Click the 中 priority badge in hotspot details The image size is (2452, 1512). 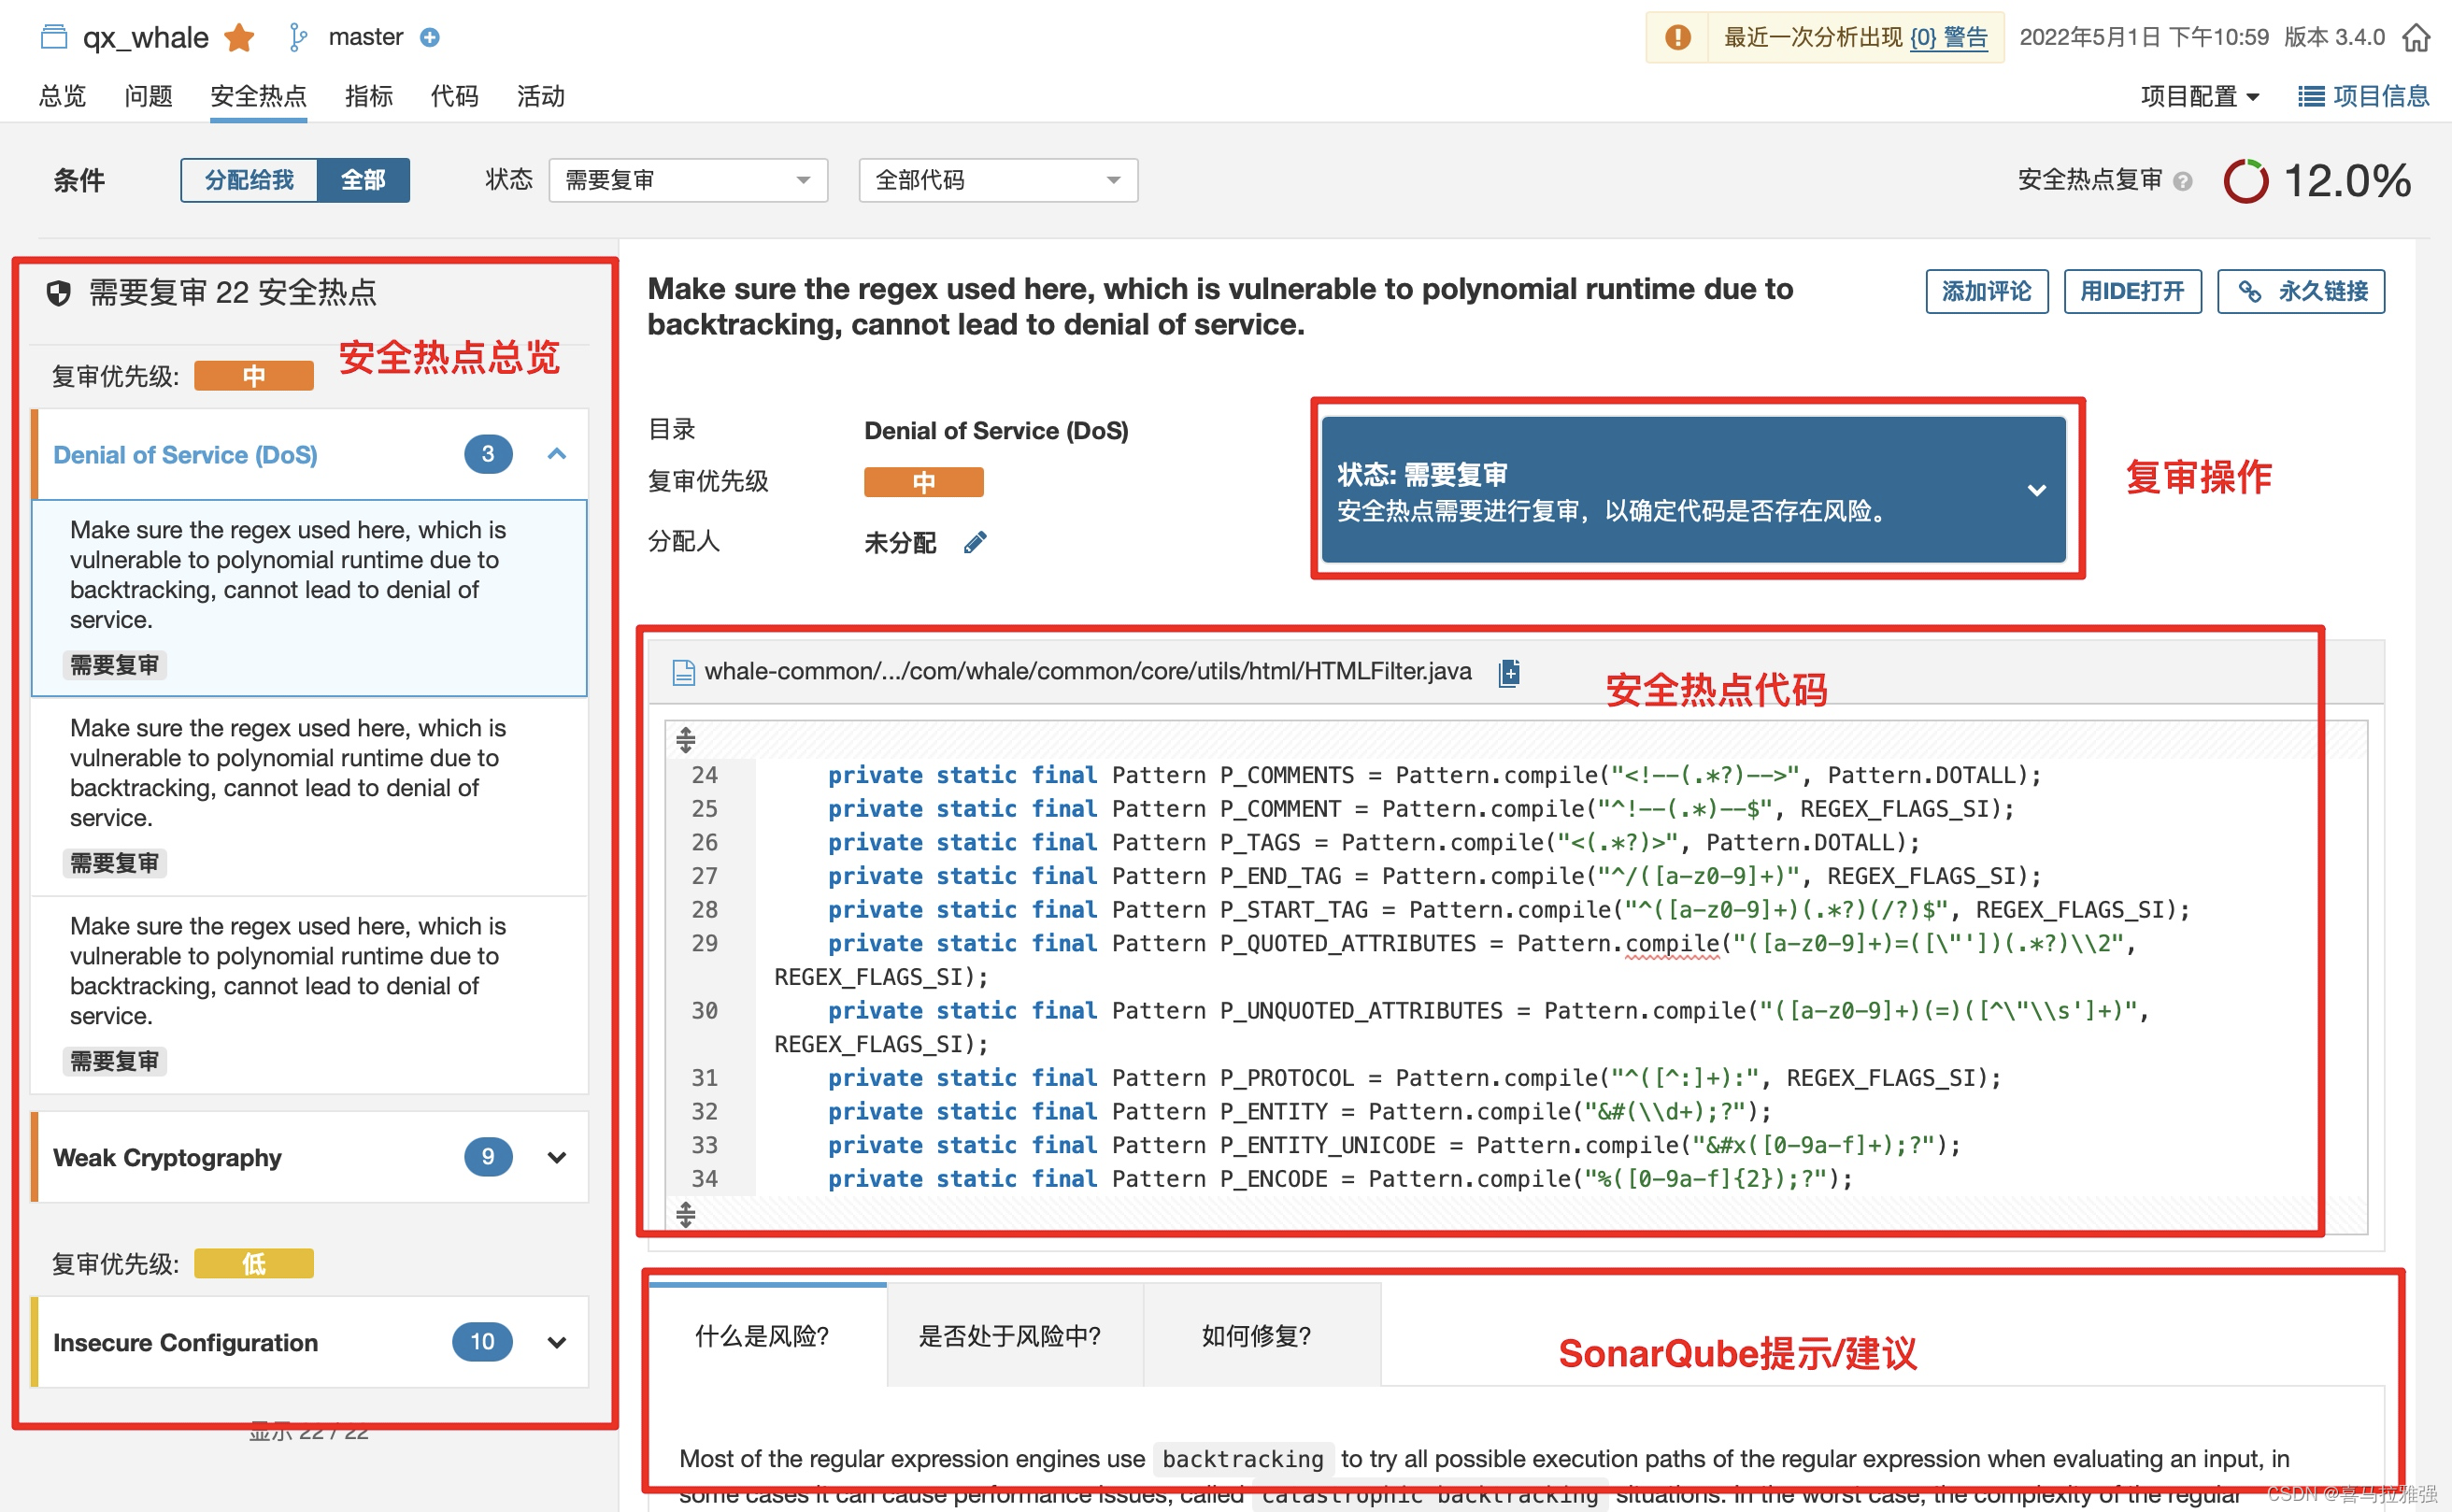coord(923,482)
